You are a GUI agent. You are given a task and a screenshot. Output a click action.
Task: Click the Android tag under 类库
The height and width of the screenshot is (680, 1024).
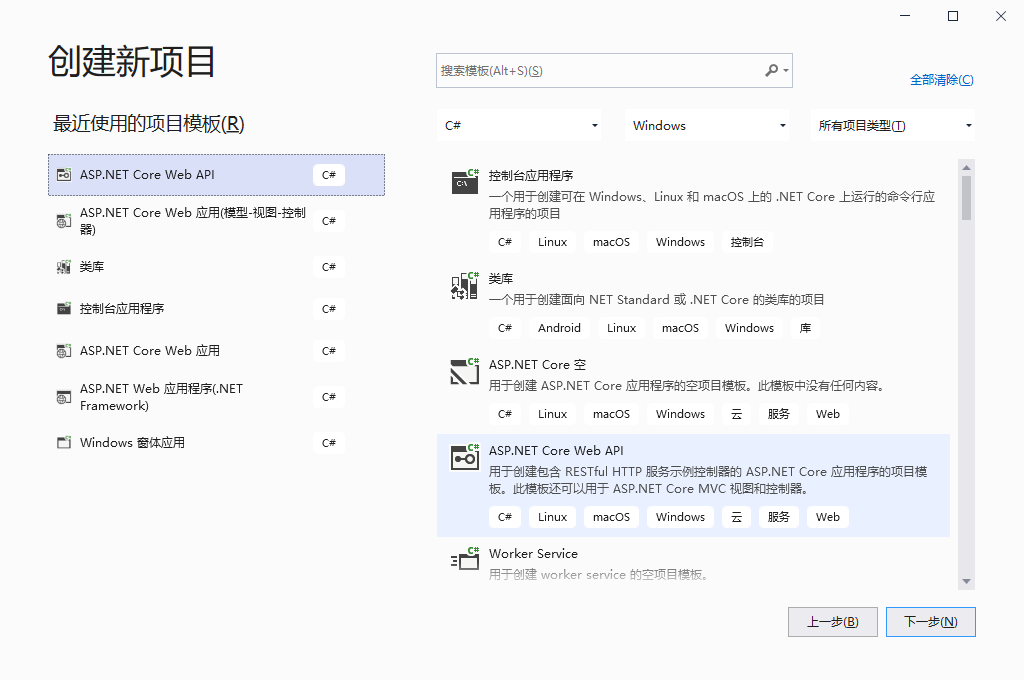pyautogui.click(x=559, y=328)
